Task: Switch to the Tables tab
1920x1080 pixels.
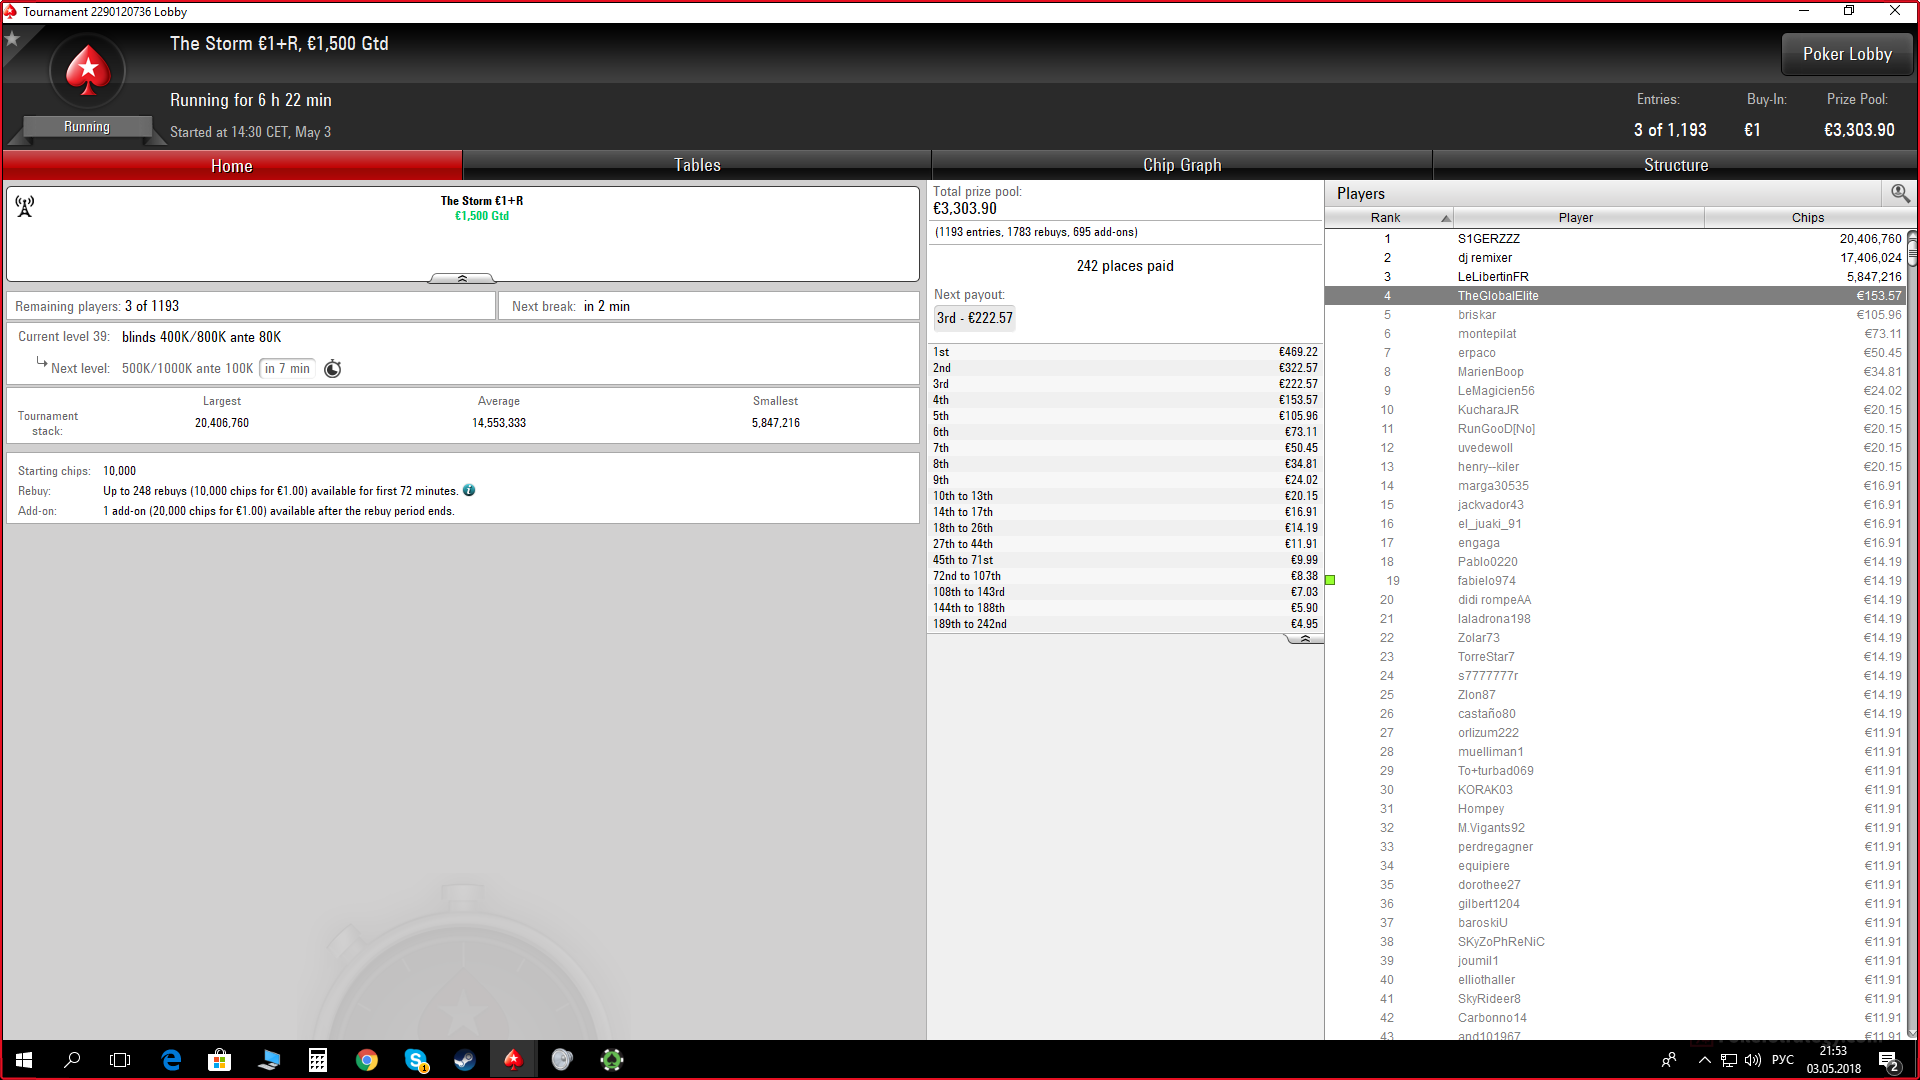Action: pos(697,165)
